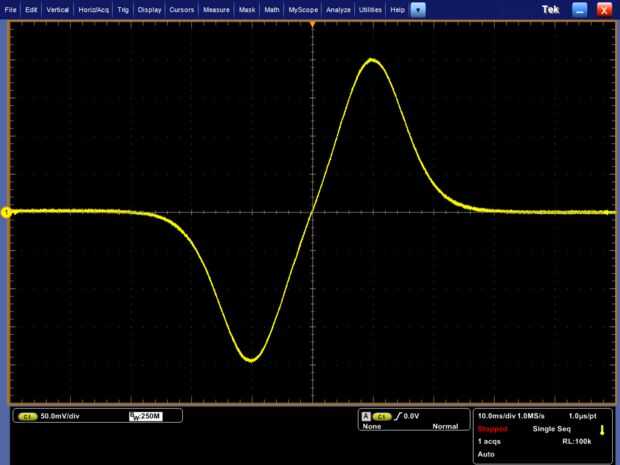Expand the menu bar dropdown arrow button
The height and width of the screenshot is (465, 620).
[418, 10]
